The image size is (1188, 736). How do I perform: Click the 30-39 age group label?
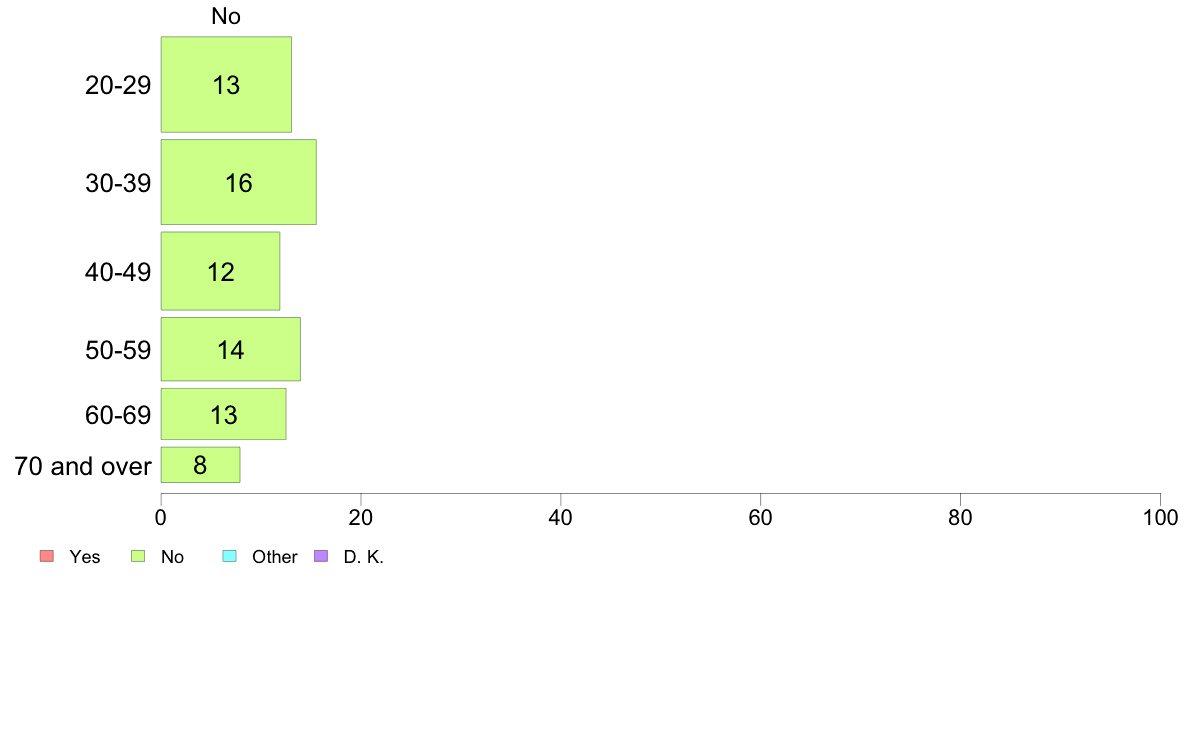pyautogui.click(x=118, y=183)
